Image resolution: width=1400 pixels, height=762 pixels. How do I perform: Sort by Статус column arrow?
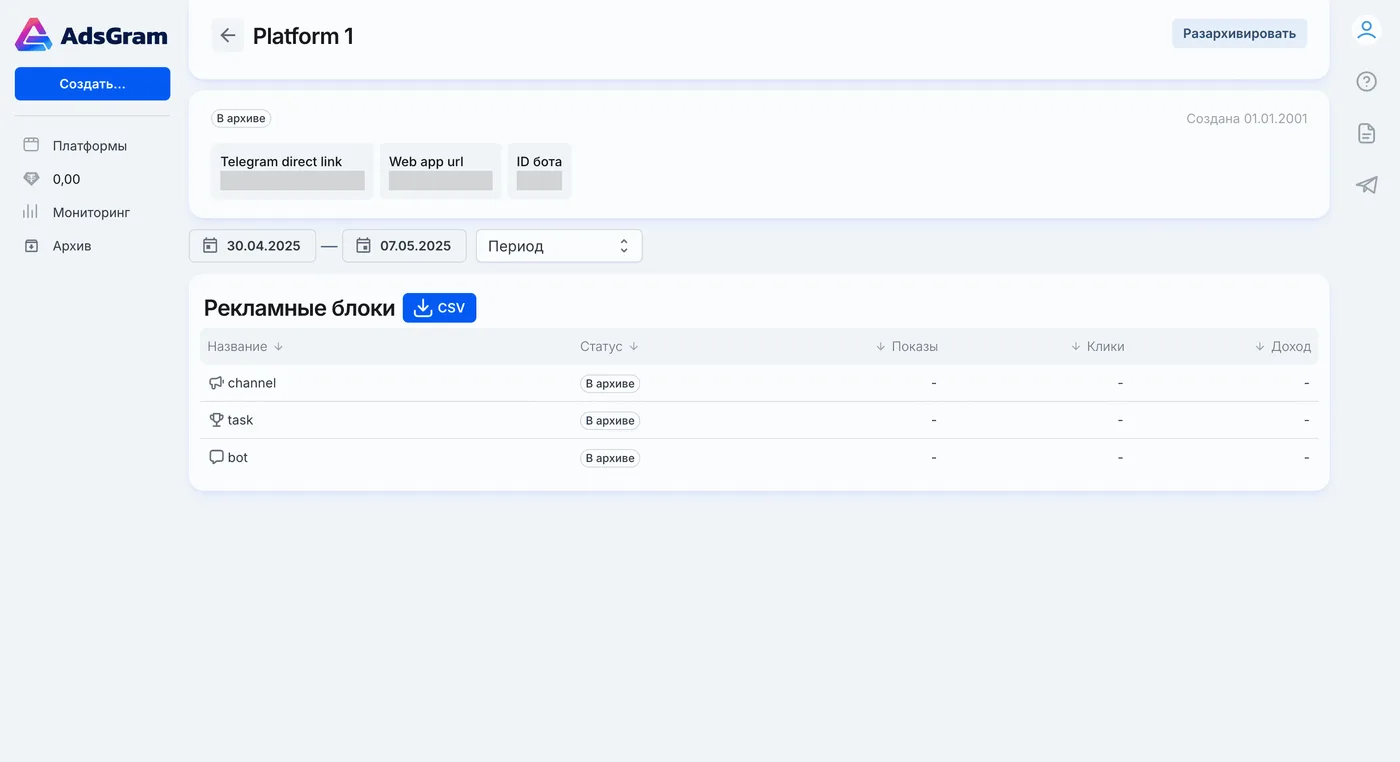[634, 347]
